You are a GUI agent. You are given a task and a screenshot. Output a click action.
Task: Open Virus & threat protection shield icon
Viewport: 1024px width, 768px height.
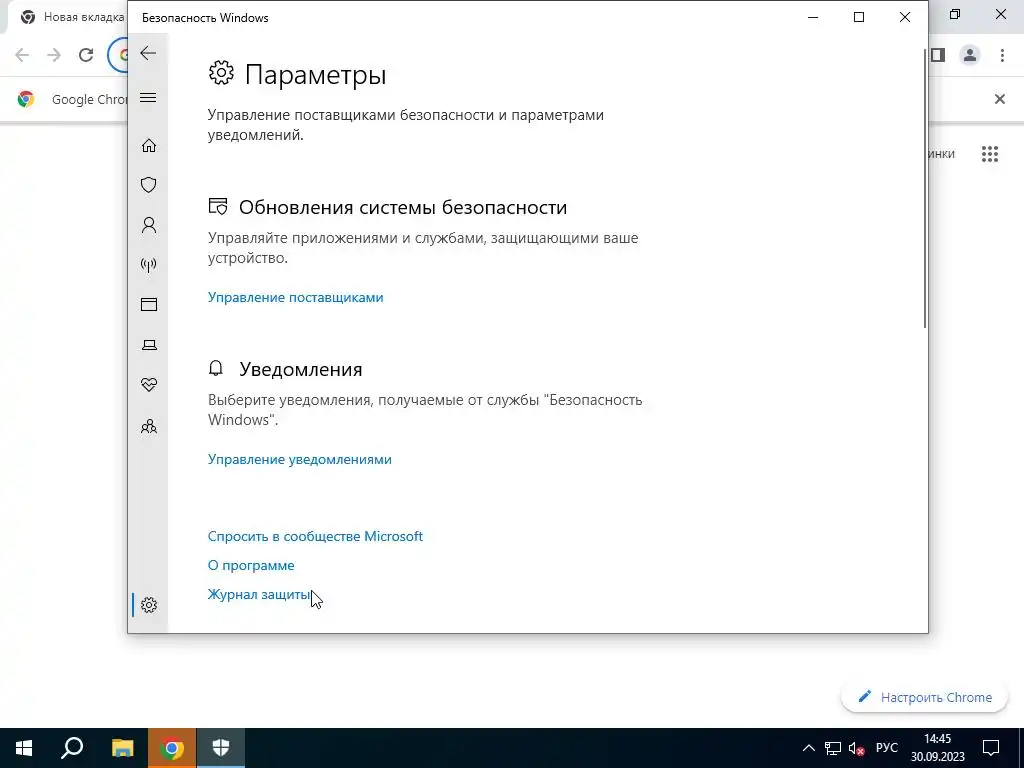pyautogui.click(x=149, y=185)
